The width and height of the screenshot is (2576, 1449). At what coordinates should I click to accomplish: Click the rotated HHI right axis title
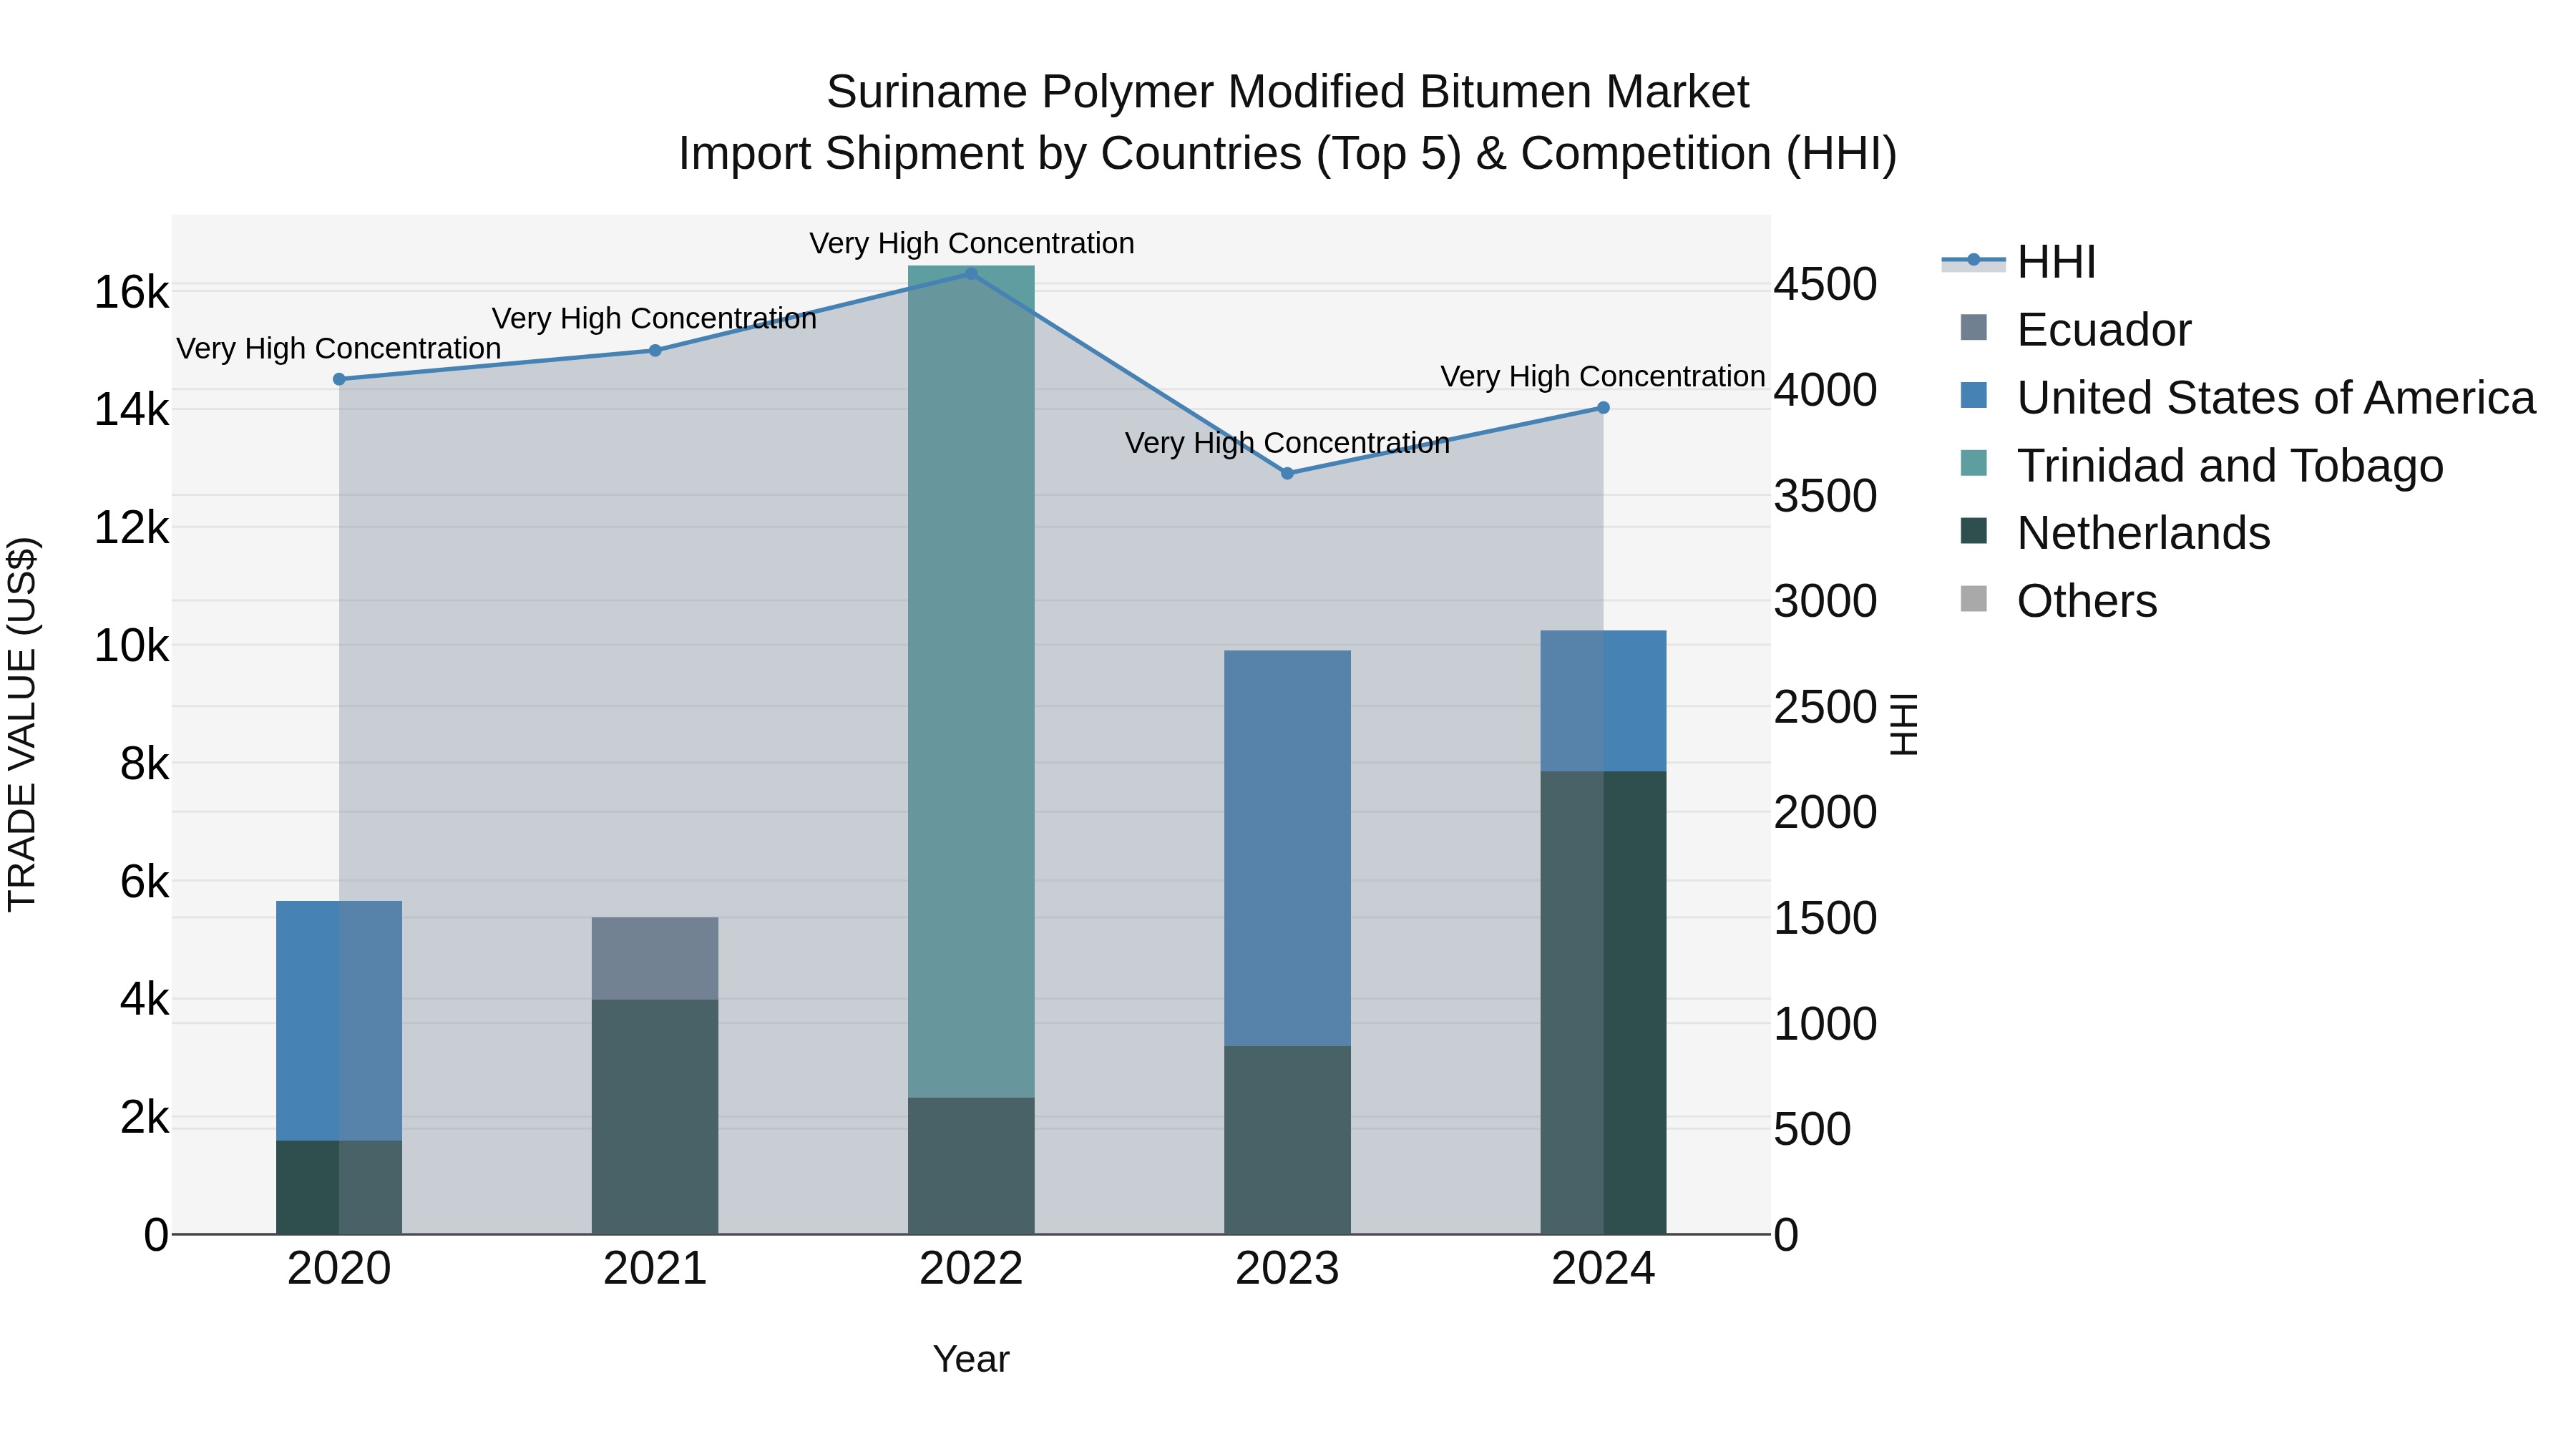point(1904,724)
